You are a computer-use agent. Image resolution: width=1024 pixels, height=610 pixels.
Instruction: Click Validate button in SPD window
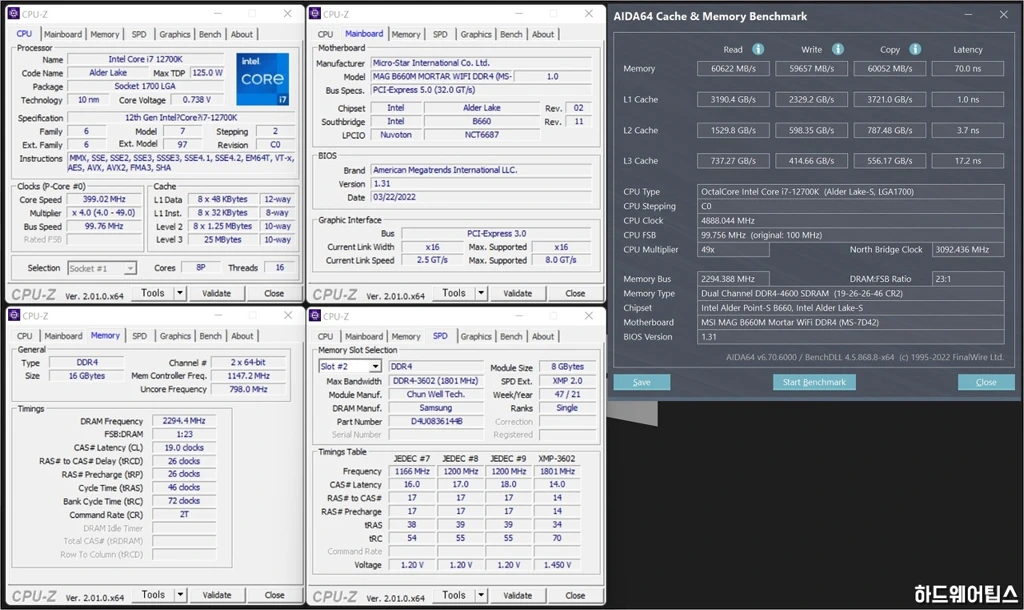click(x=517, y=595)
